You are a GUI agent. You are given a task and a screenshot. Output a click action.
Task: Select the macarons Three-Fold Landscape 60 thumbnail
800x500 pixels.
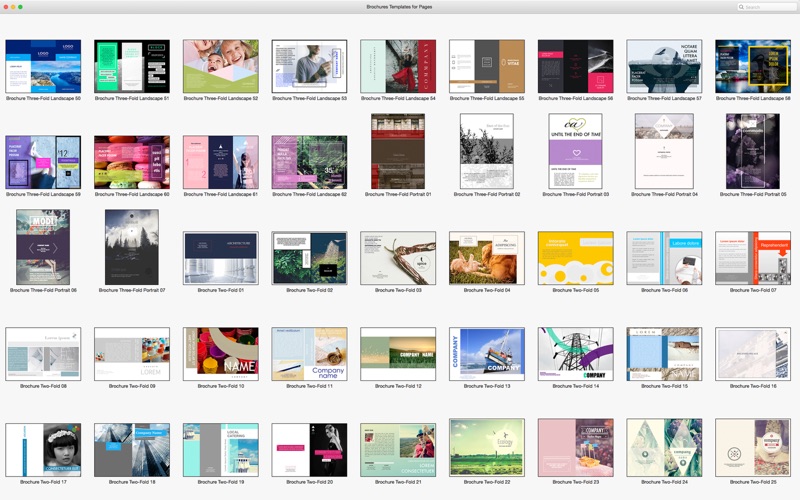click(132, 162)
